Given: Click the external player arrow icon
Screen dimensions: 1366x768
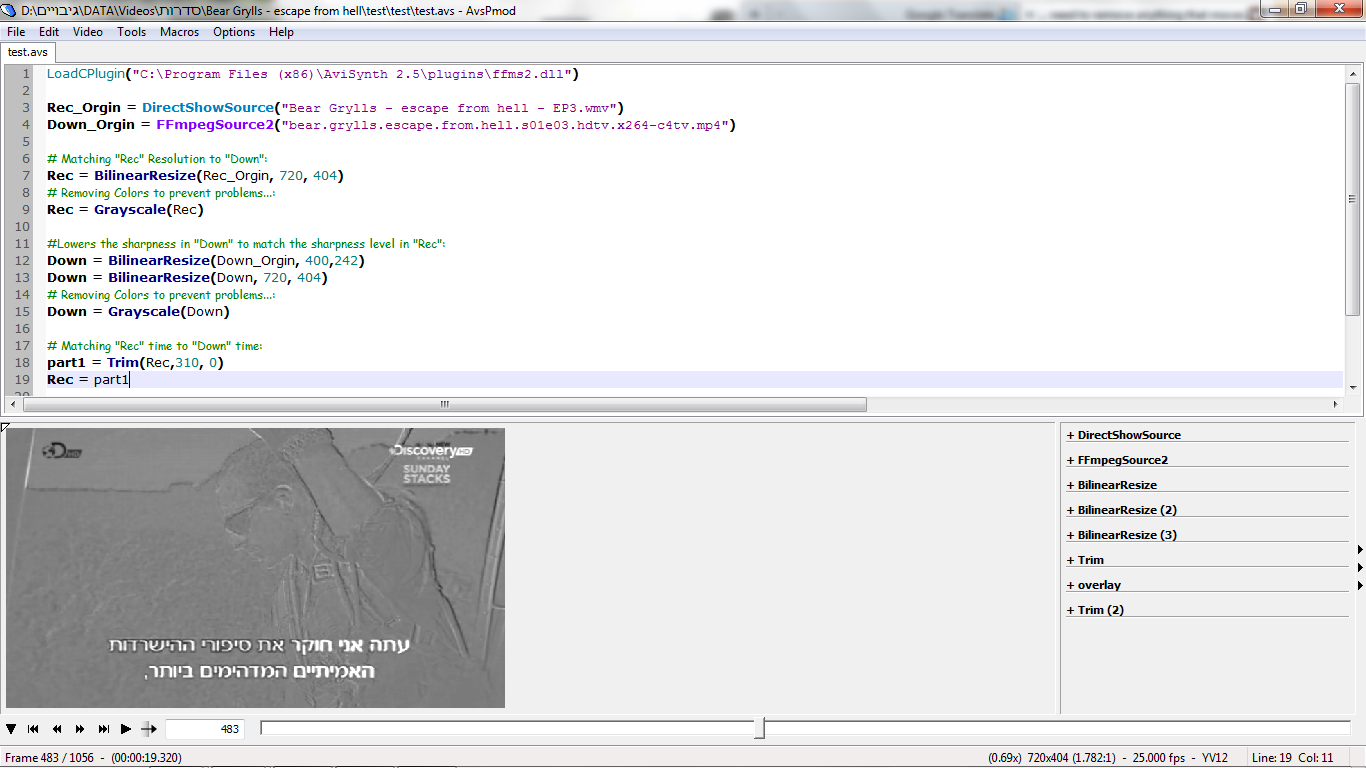Looking at the screenshot, I should [x=149, y=729].
